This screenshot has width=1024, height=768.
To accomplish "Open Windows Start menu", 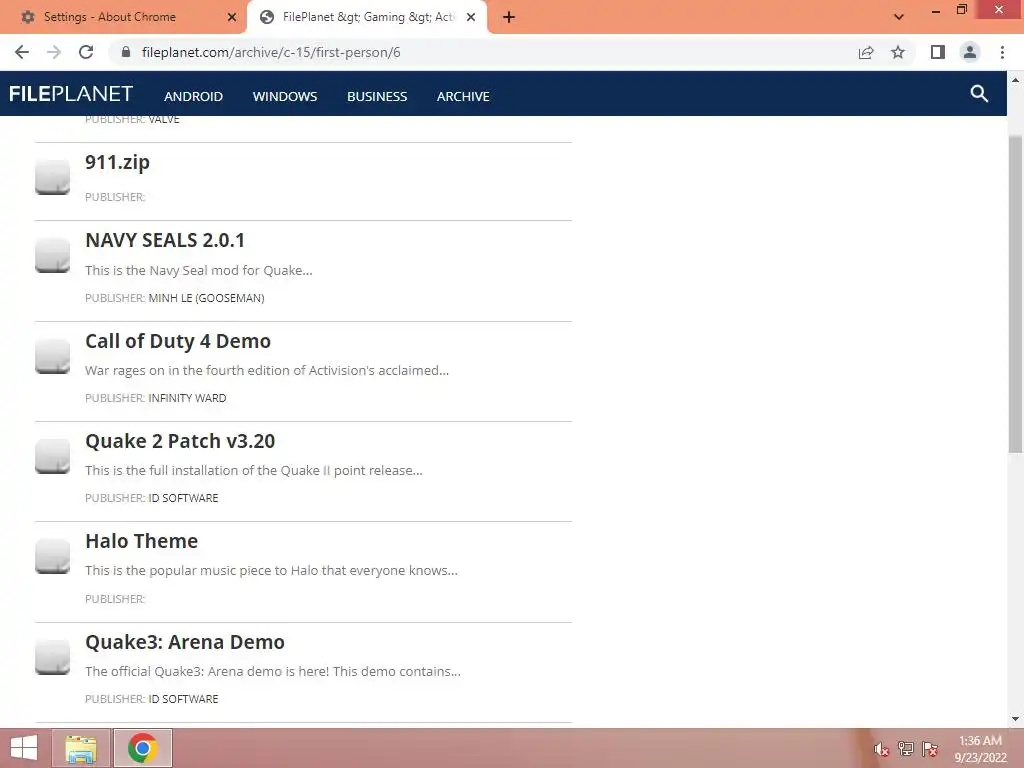I will click(x=24, y=748).
